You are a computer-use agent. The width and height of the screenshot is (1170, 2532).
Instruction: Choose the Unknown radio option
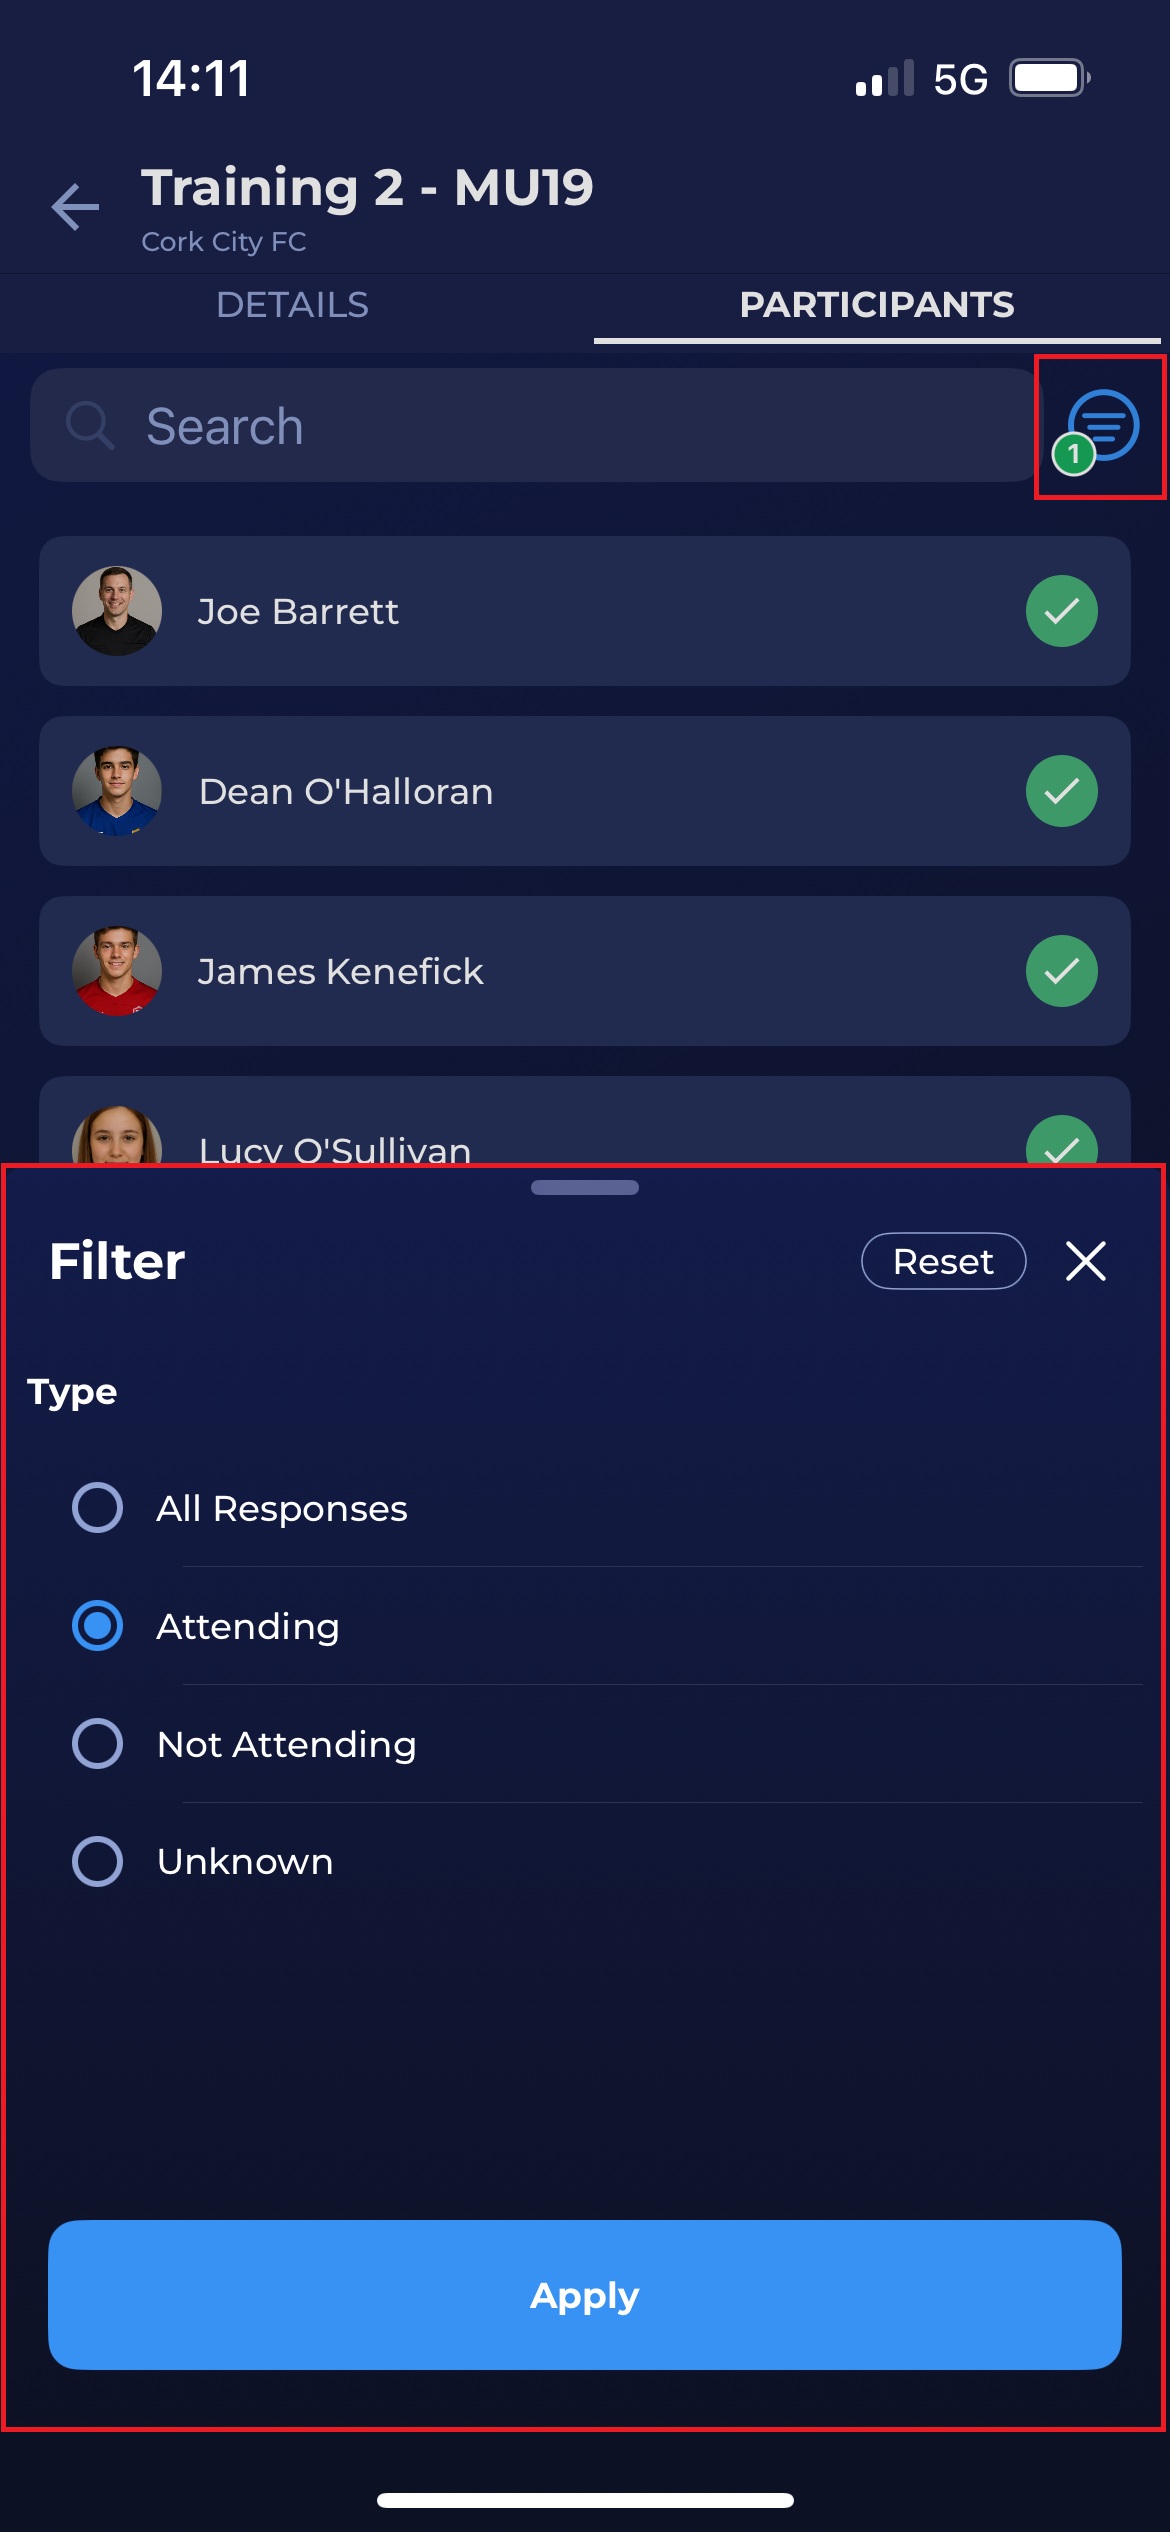[x=98, y=1862]
